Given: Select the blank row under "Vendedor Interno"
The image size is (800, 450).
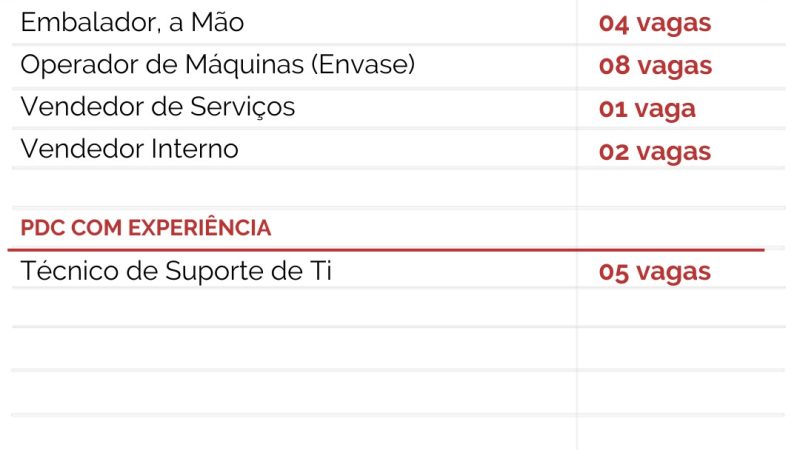Looking at the screenshot, I should click(290, 188).
